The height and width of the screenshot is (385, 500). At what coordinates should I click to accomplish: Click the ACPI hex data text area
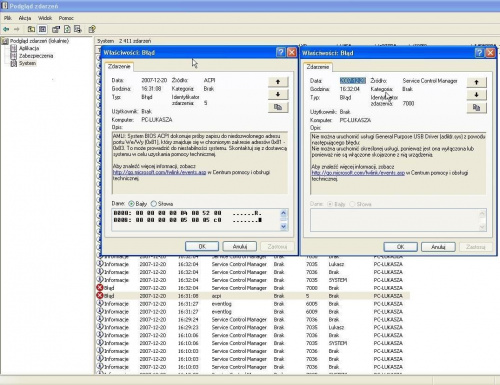tap(196, 220)
